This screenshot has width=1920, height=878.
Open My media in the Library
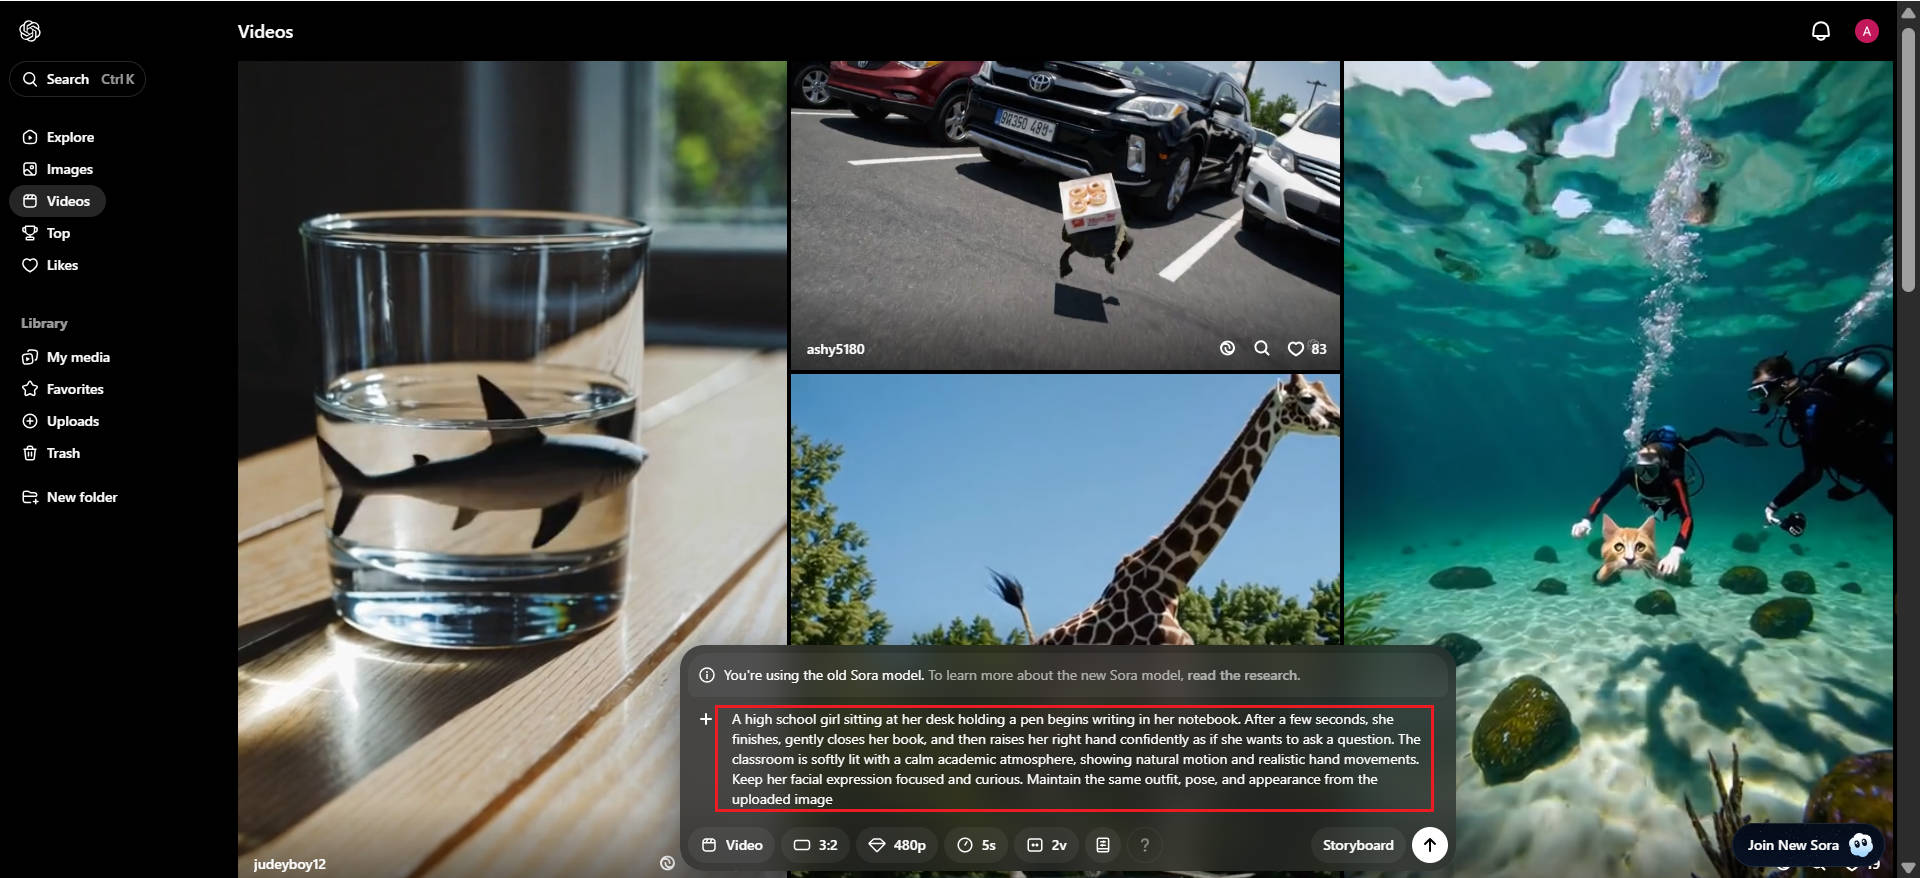click(x=78, y=357)
